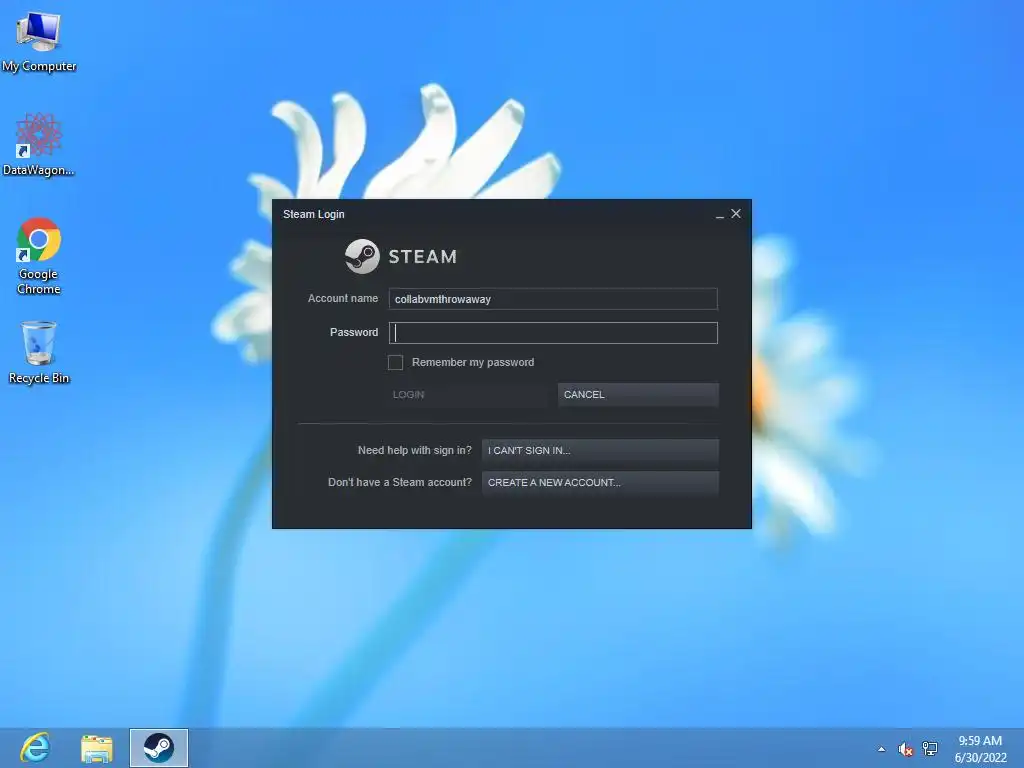The image size is (1024, 768).
Task: Click the muted volume tray icon
Action: (905, 749)
